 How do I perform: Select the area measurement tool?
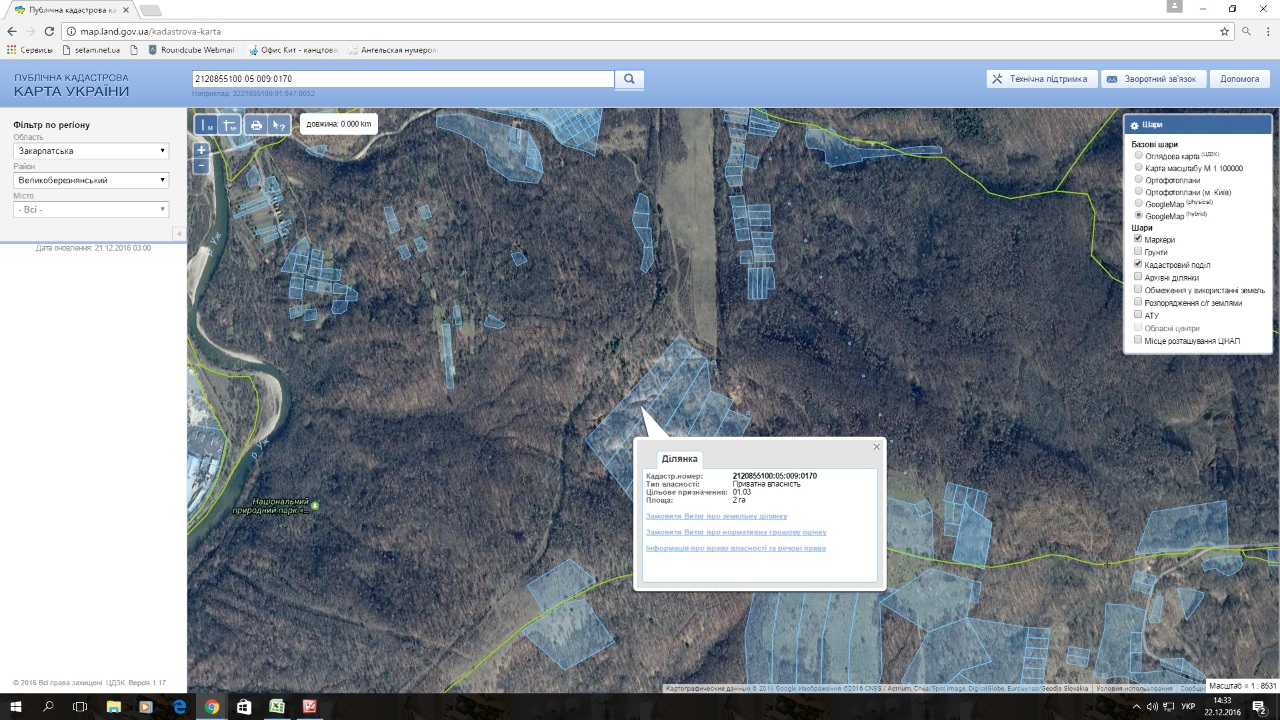pyautogui.click(x=230, y=125)
